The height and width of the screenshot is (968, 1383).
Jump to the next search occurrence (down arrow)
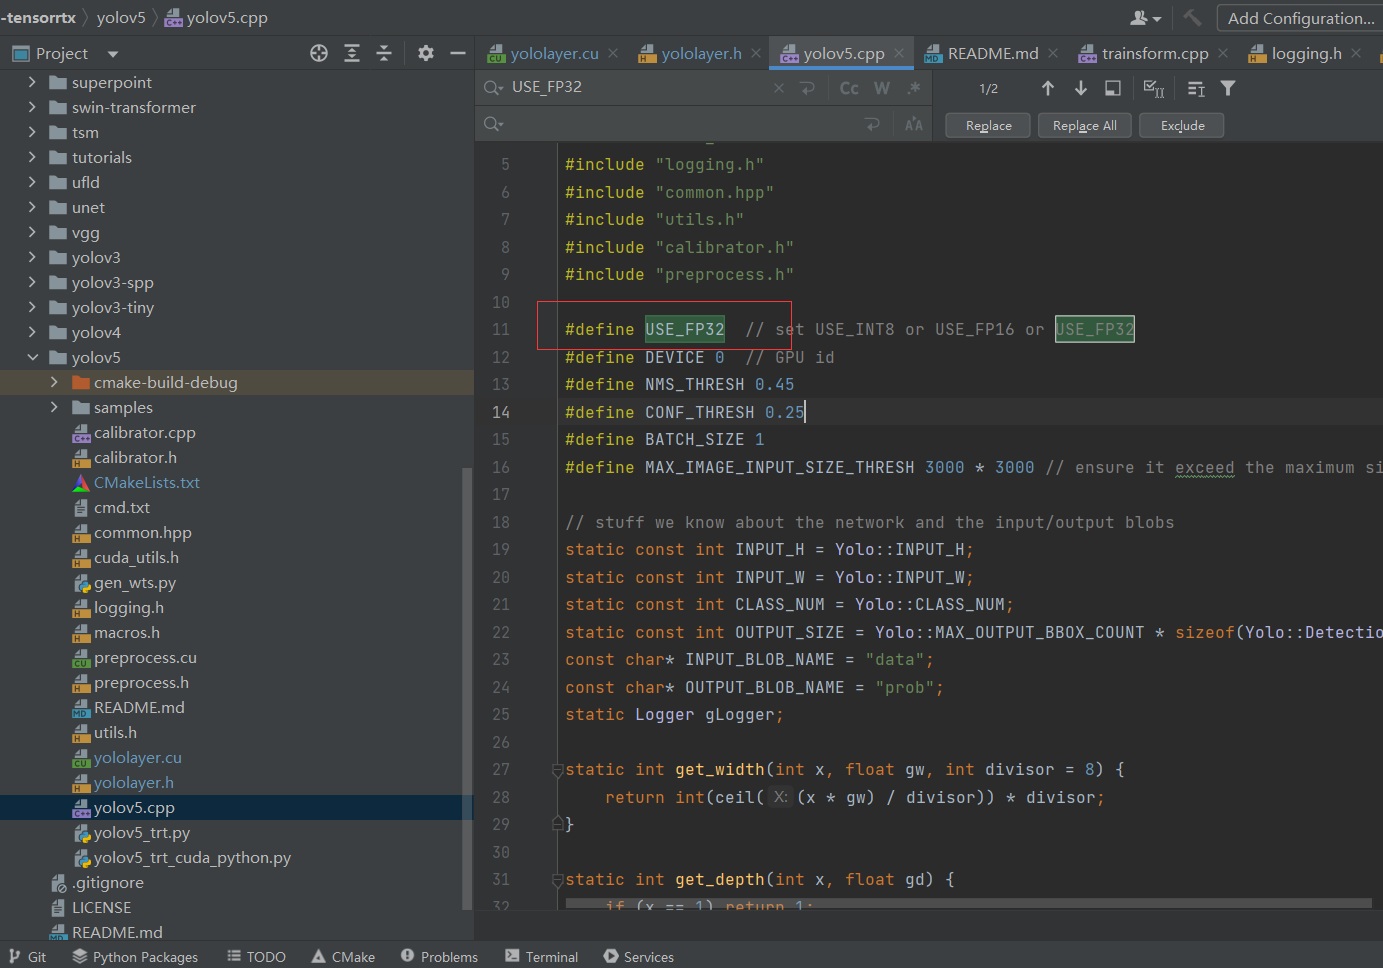[x=1080, y=88]
